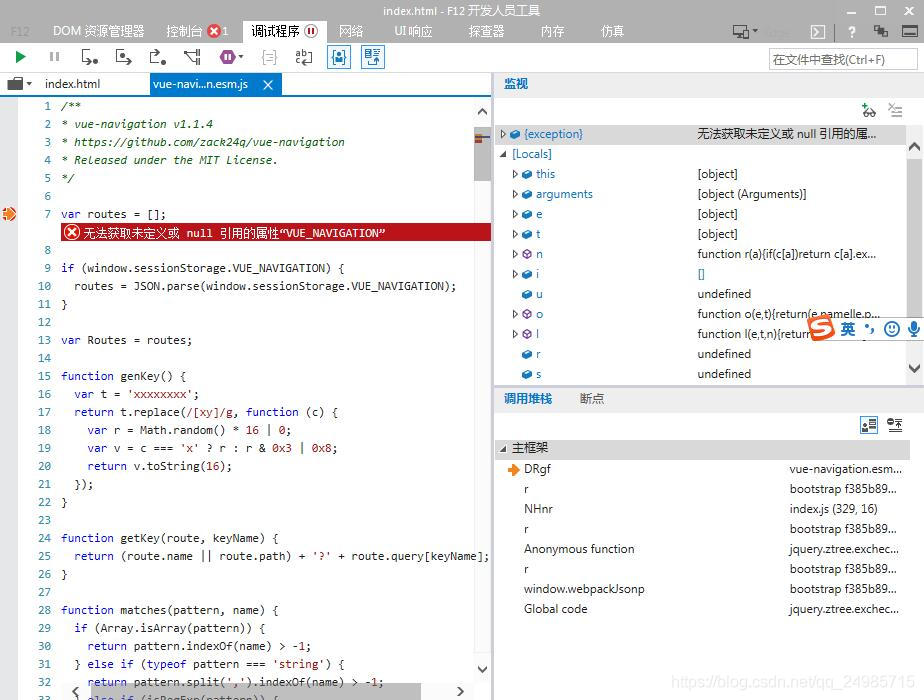
Task: Select the NHnr call stack frame
Action: click(x=538, y=509)
